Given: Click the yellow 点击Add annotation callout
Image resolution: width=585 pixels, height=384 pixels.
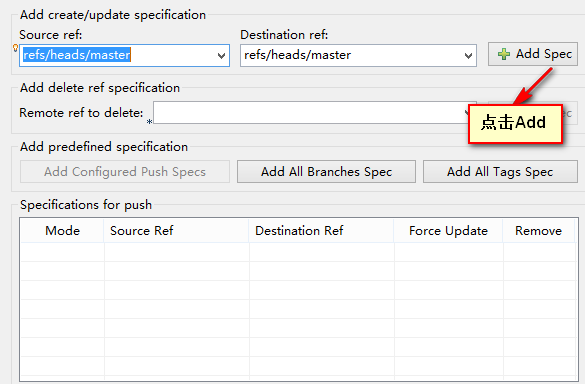Looking at the screenshot, I should pos(515,124).
